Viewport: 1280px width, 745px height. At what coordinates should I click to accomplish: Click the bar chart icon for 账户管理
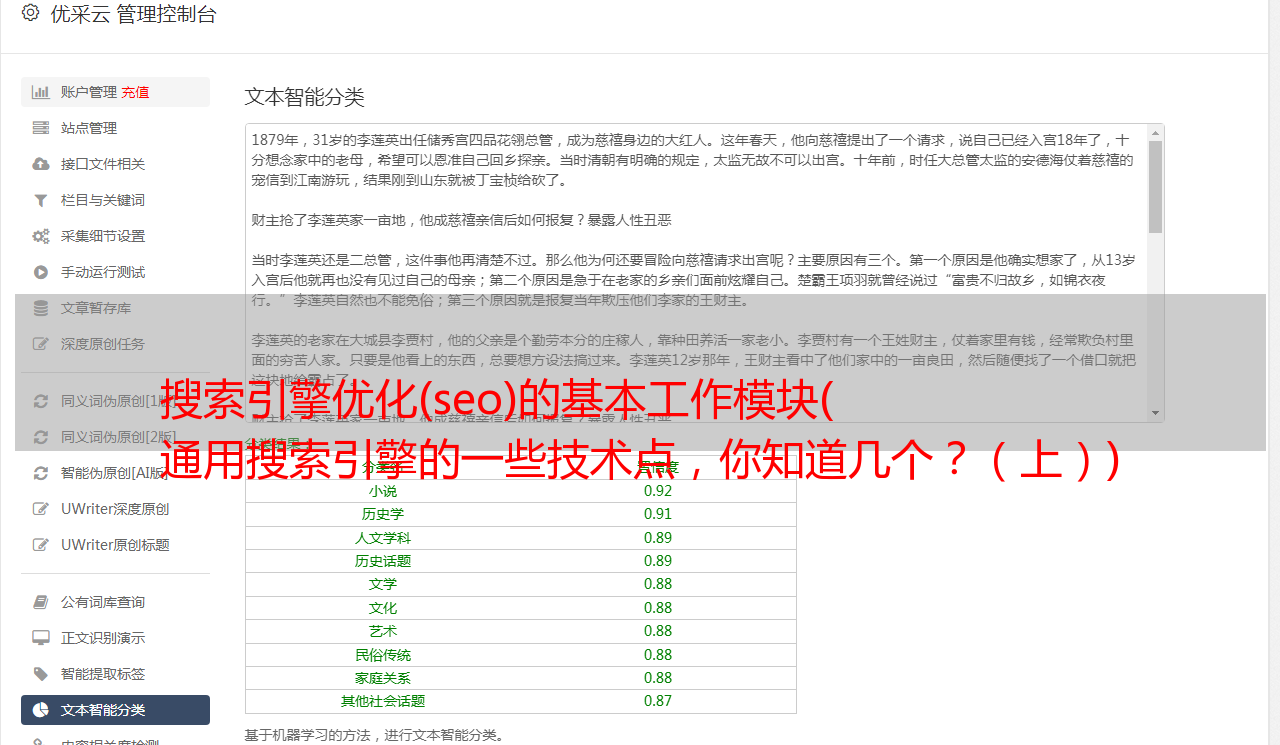41,92
